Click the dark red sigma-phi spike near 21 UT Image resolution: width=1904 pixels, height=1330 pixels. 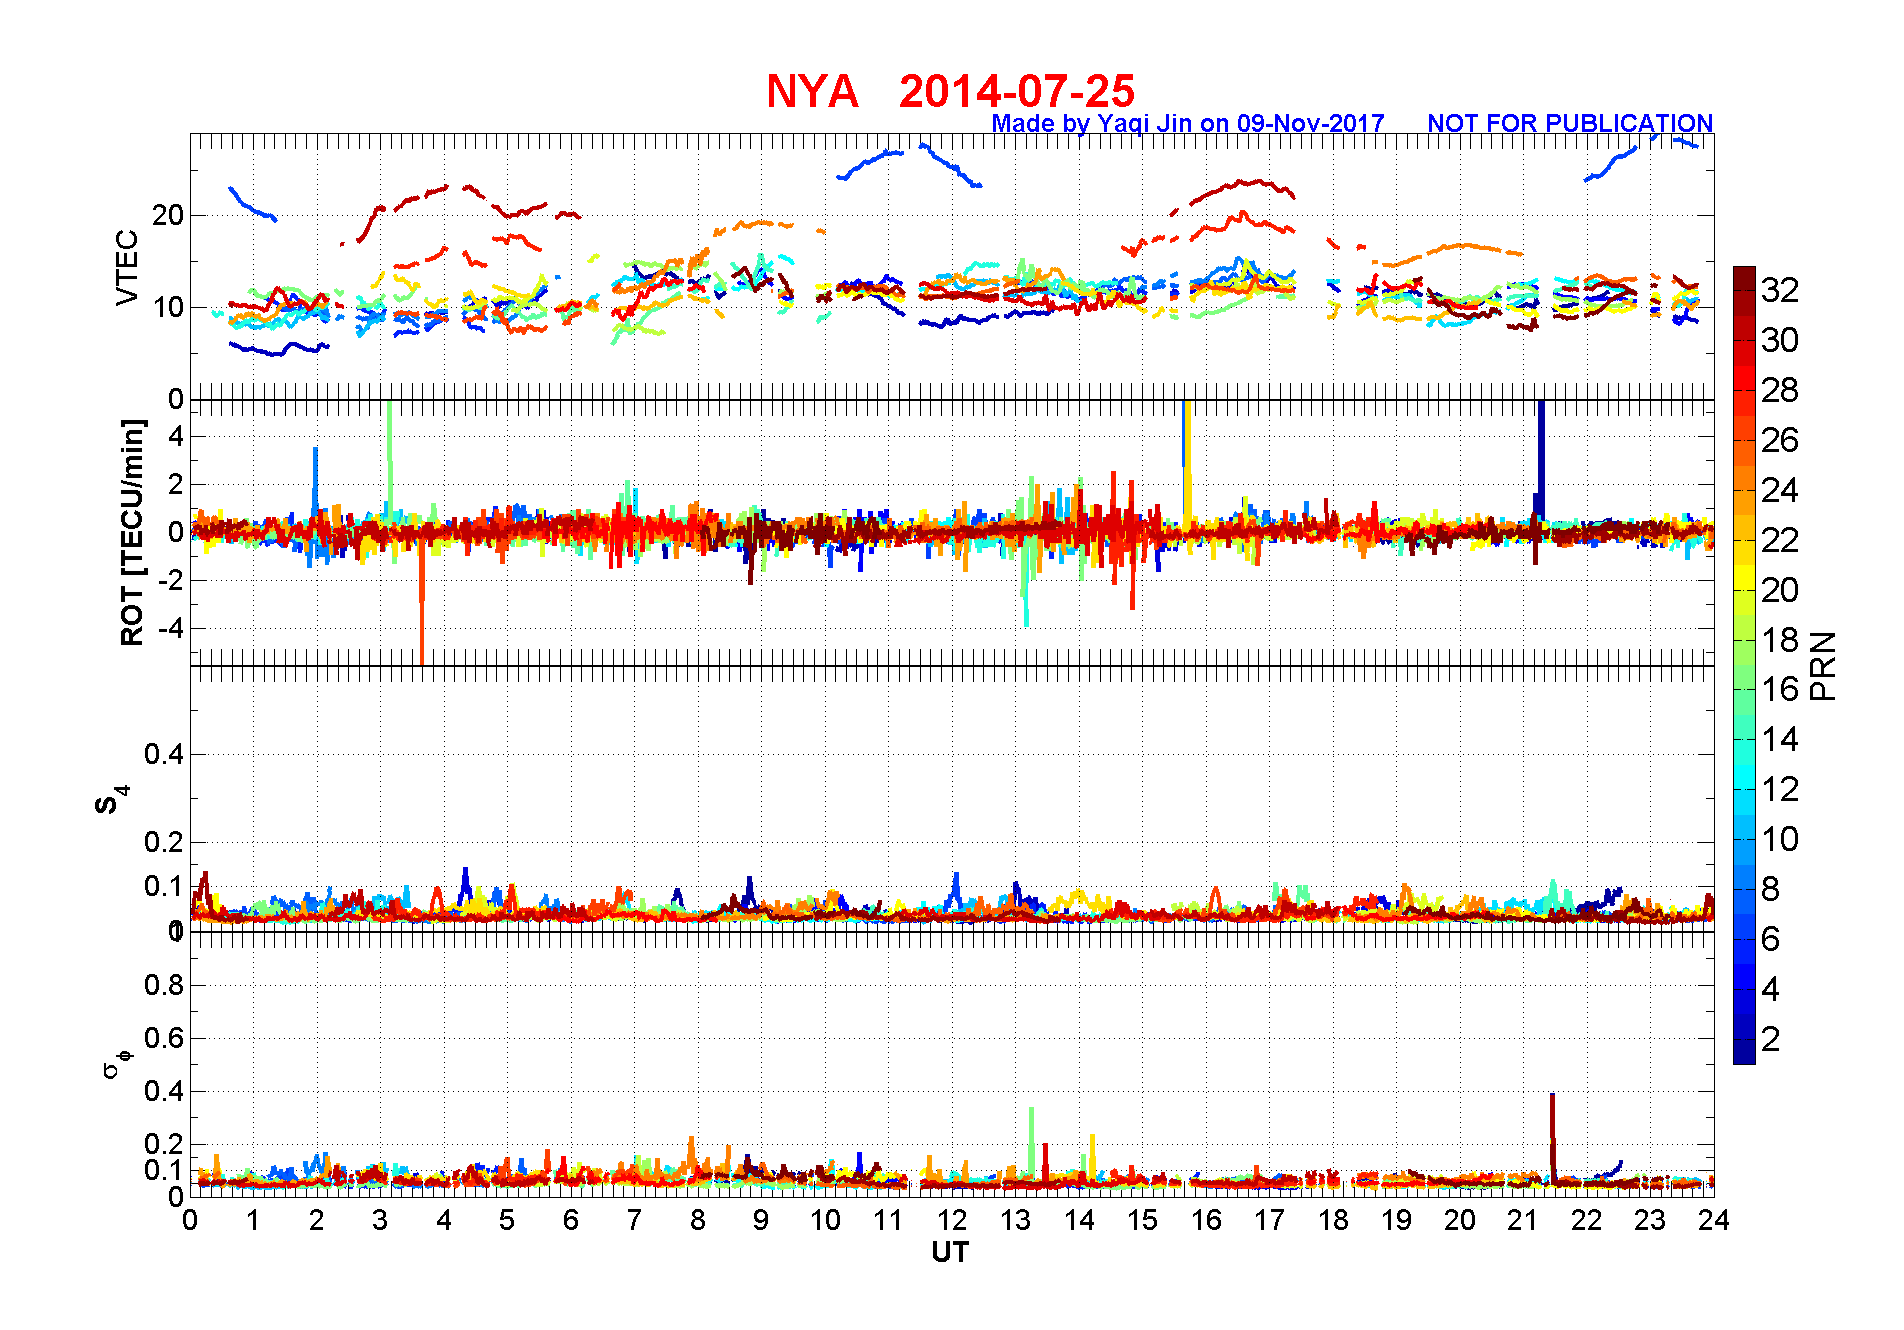pos(1552,1138)
